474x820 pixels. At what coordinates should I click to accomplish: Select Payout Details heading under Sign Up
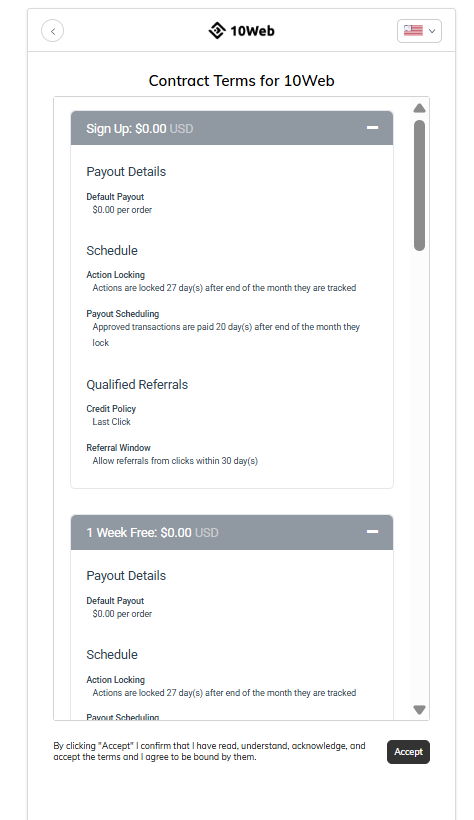[126, 172]
